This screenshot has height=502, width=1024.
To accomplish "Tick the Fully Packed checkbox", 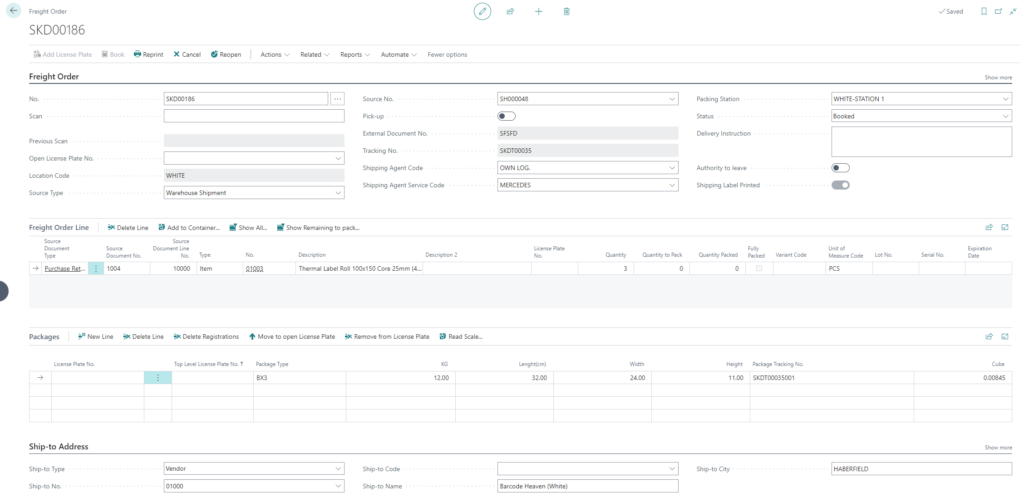I will (758, 269).
